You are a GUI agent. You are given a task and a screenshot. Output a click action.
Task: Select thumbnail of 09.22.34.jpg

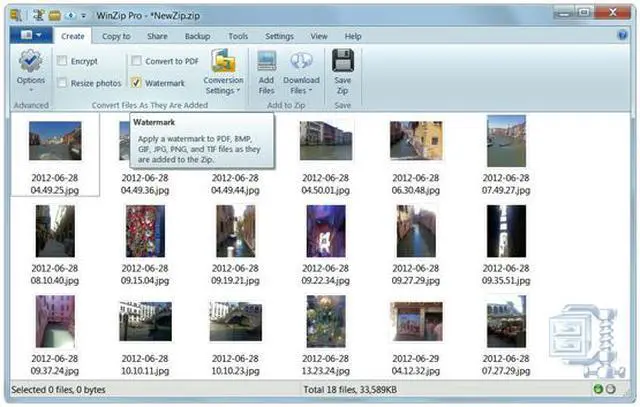tap(326, 231)
